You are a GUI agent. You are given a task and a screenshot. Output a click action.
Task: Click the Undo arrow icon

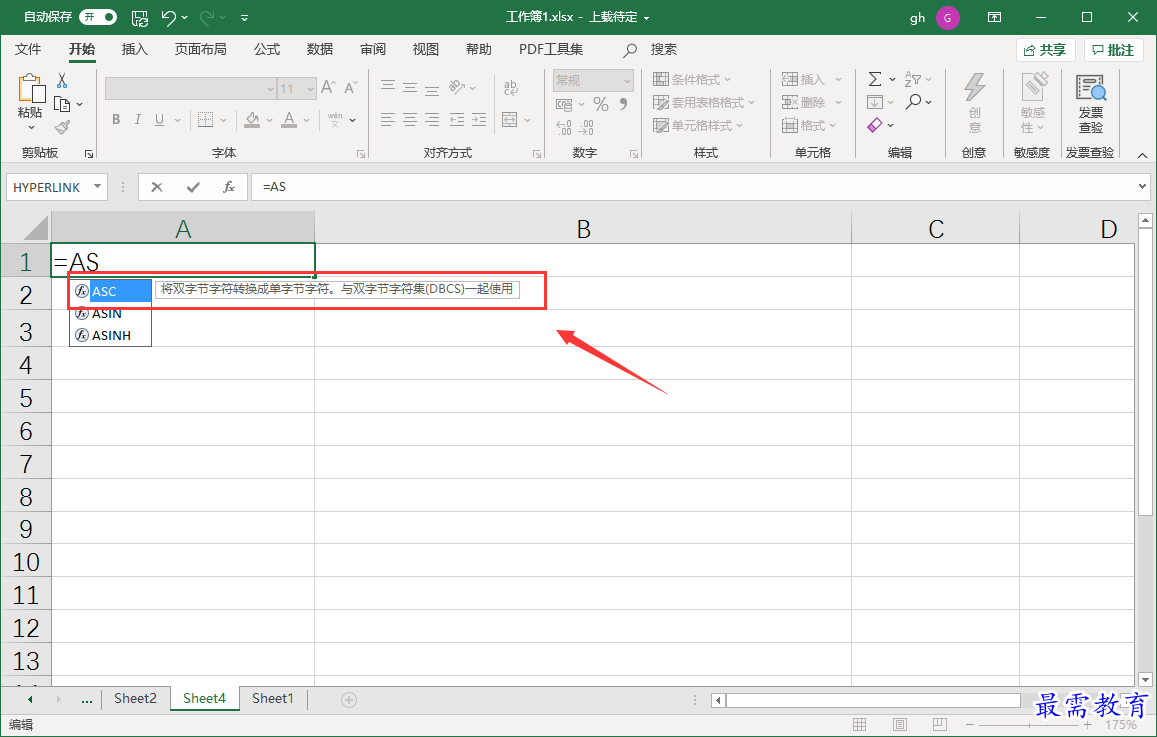coord(168,17)
